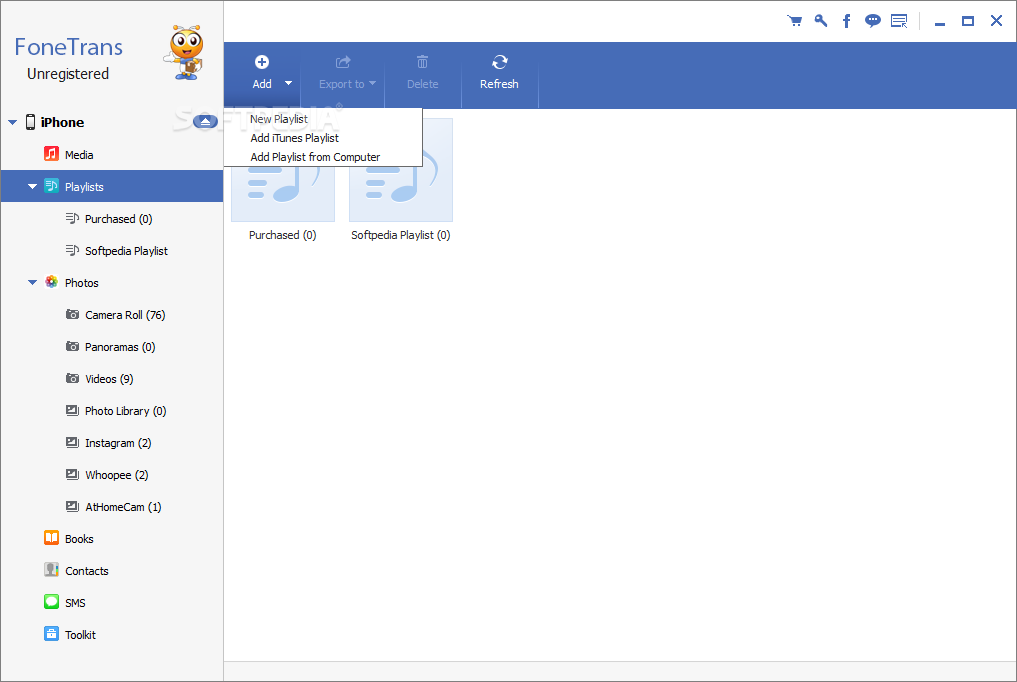Image resolution: width=1017 pixels, height=682 pixels.
Task: Click the Softpedia Playlist (0) caption
Action: (x=401, y=235)
